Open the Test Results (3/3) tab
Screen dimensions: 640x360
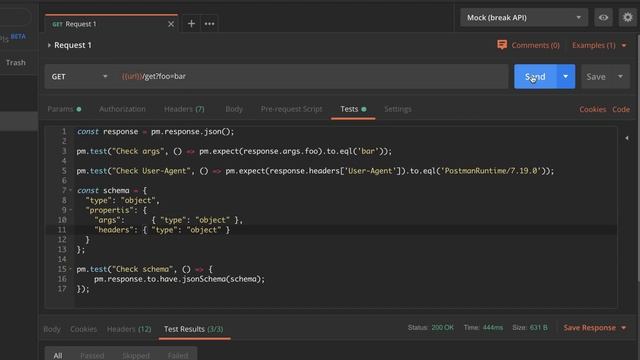193,329
